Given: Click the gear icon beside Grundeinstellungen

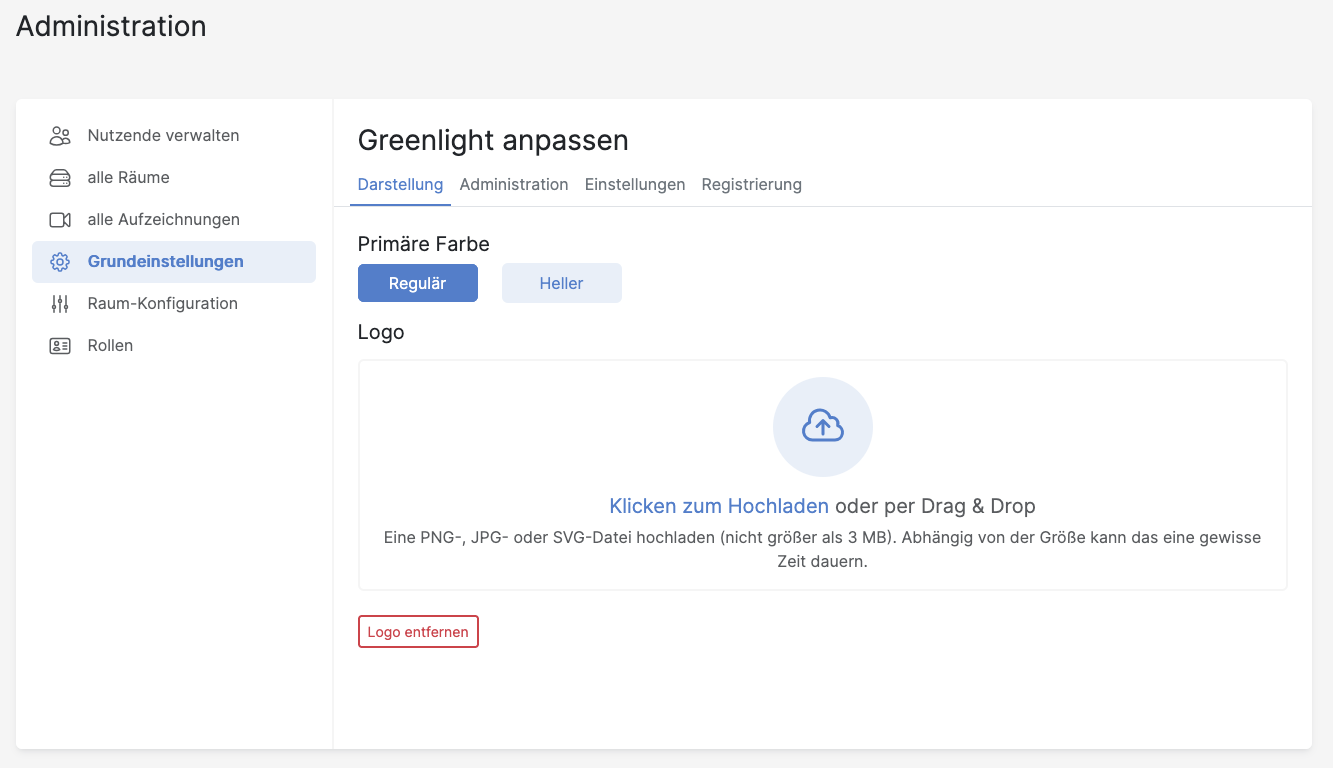Looking at the screenshot, I should 60,262.
